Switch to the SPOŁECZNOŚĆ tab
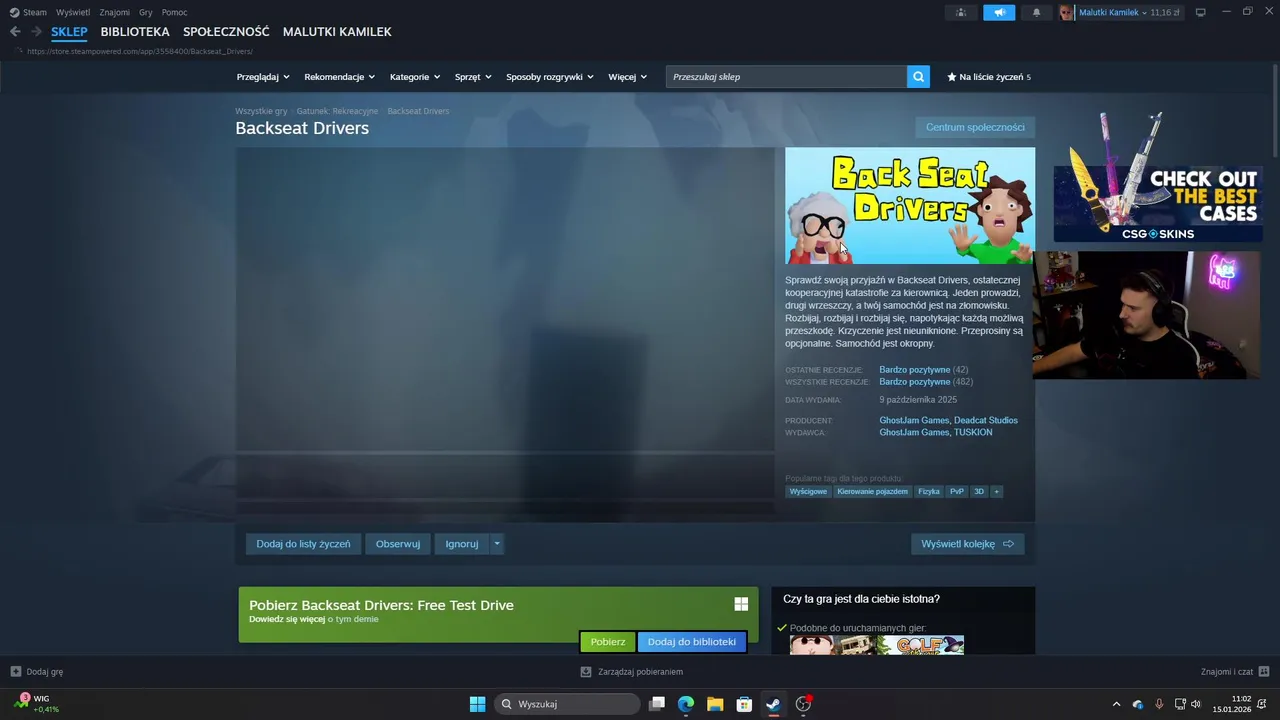Viewport: 1280px width, 720px height. (226, 32)
